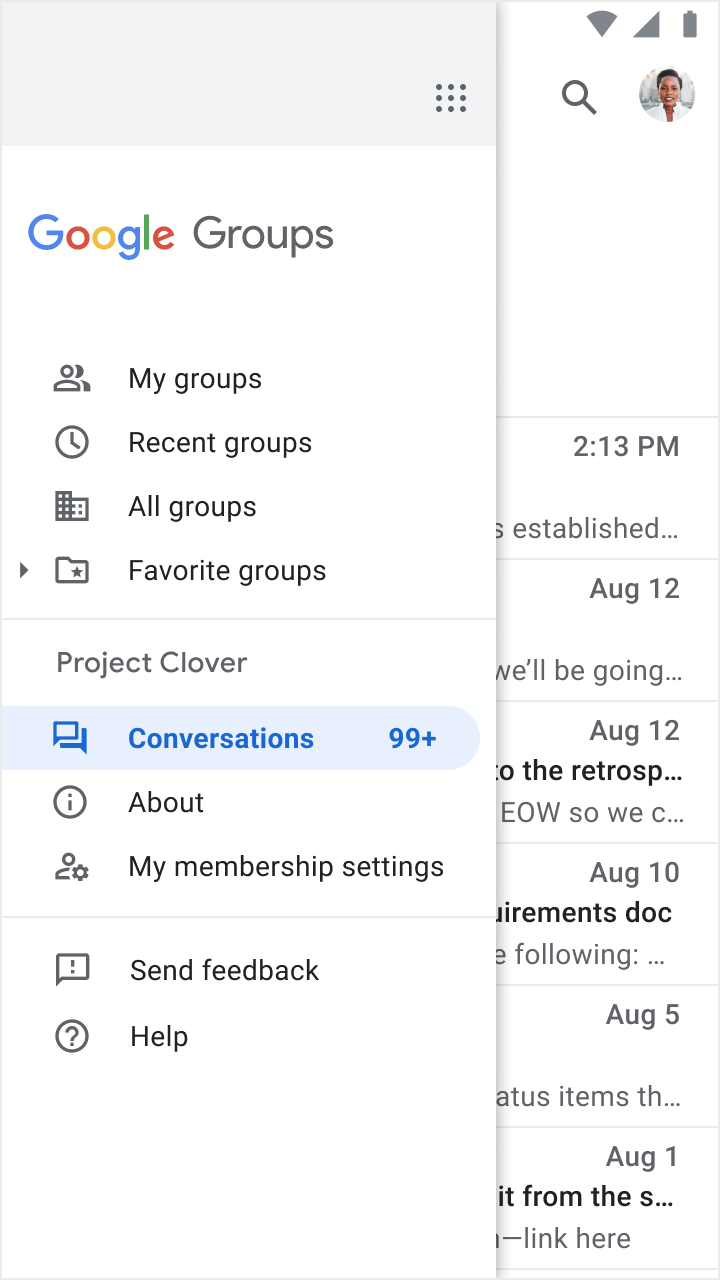
Task: Open the user profile avatar
Action: point(667,96)
